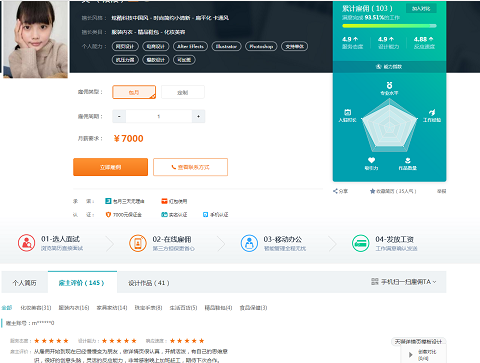The height and width of the screenshot is (363, 480).
Task: Click the calendar icon on radar chart
Action: click(347, 112)
